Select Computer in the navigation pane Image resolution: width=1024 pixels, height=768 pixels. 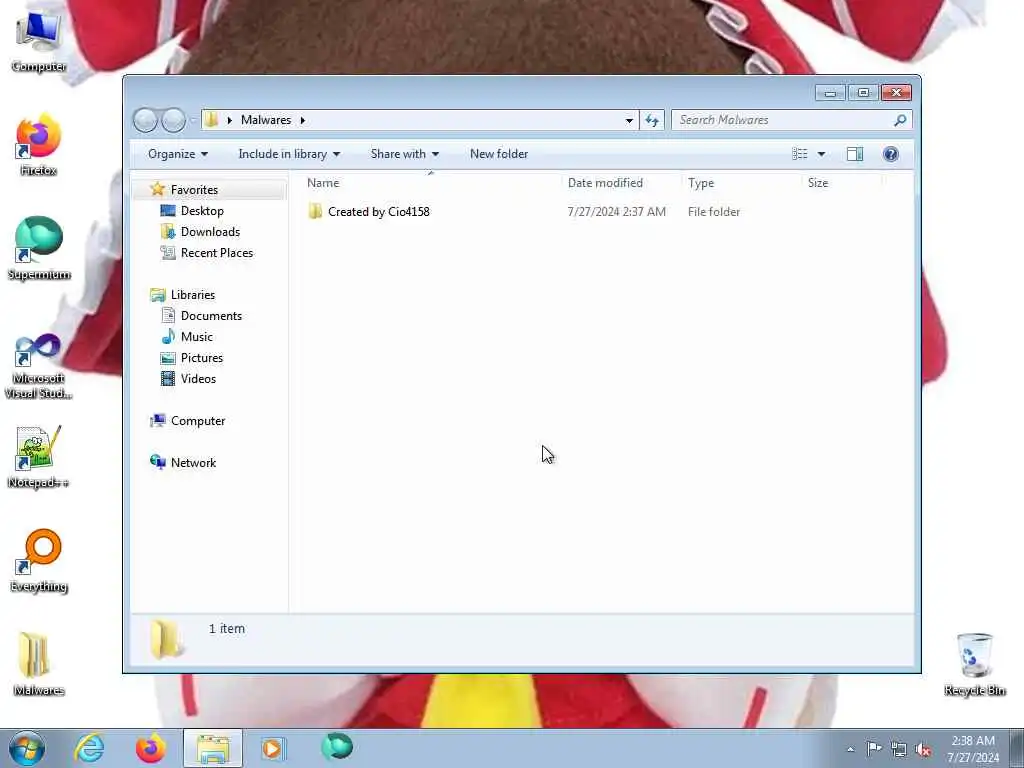coord(198,421)
